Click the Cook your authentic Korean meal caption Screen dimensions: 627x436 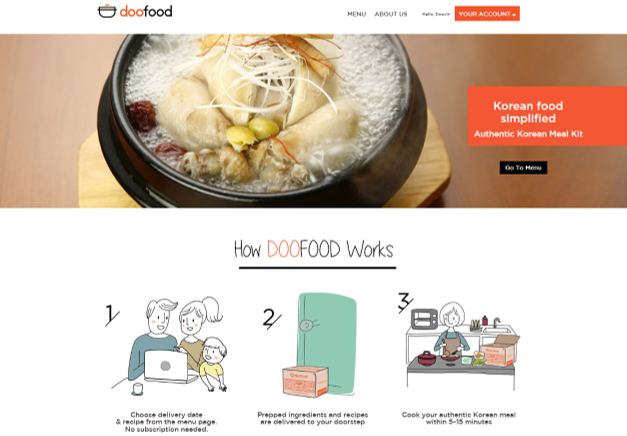tap(459, 418)
